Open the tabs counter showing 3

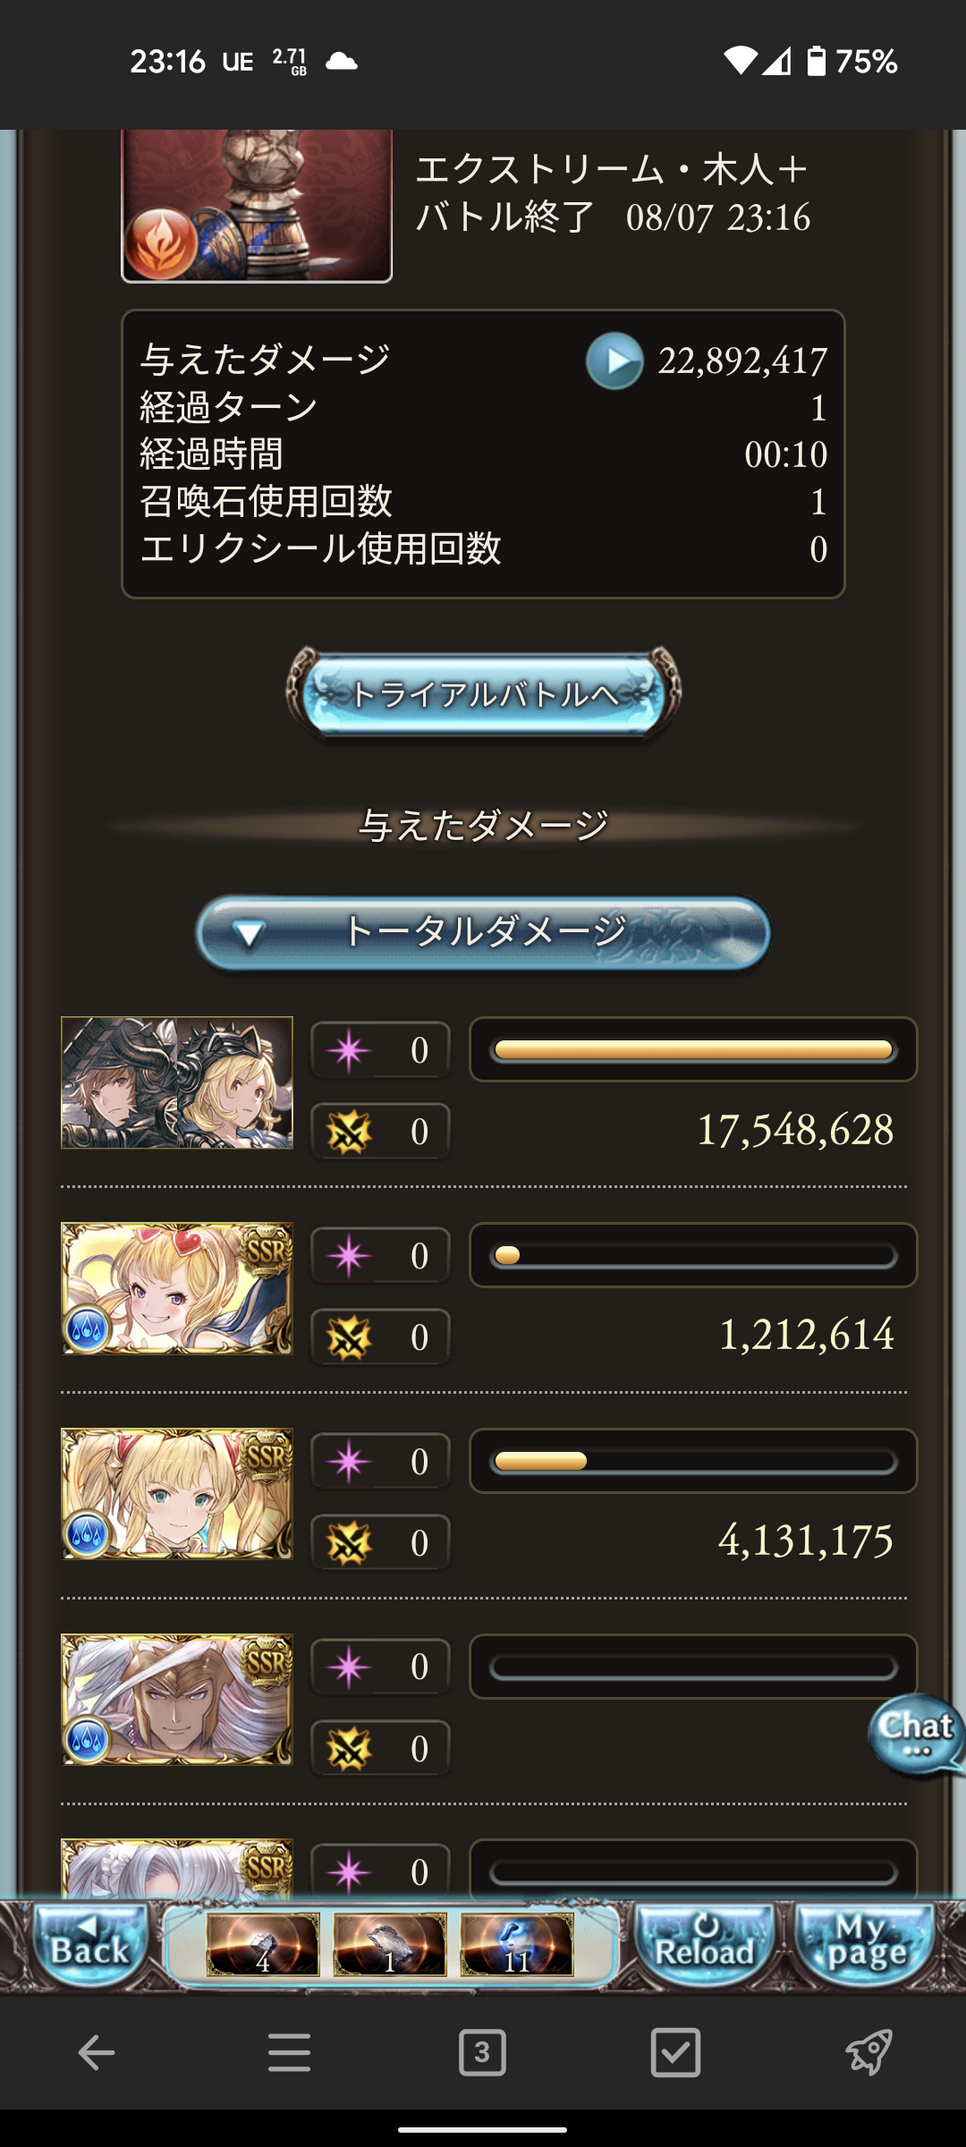click(482, 2053)
